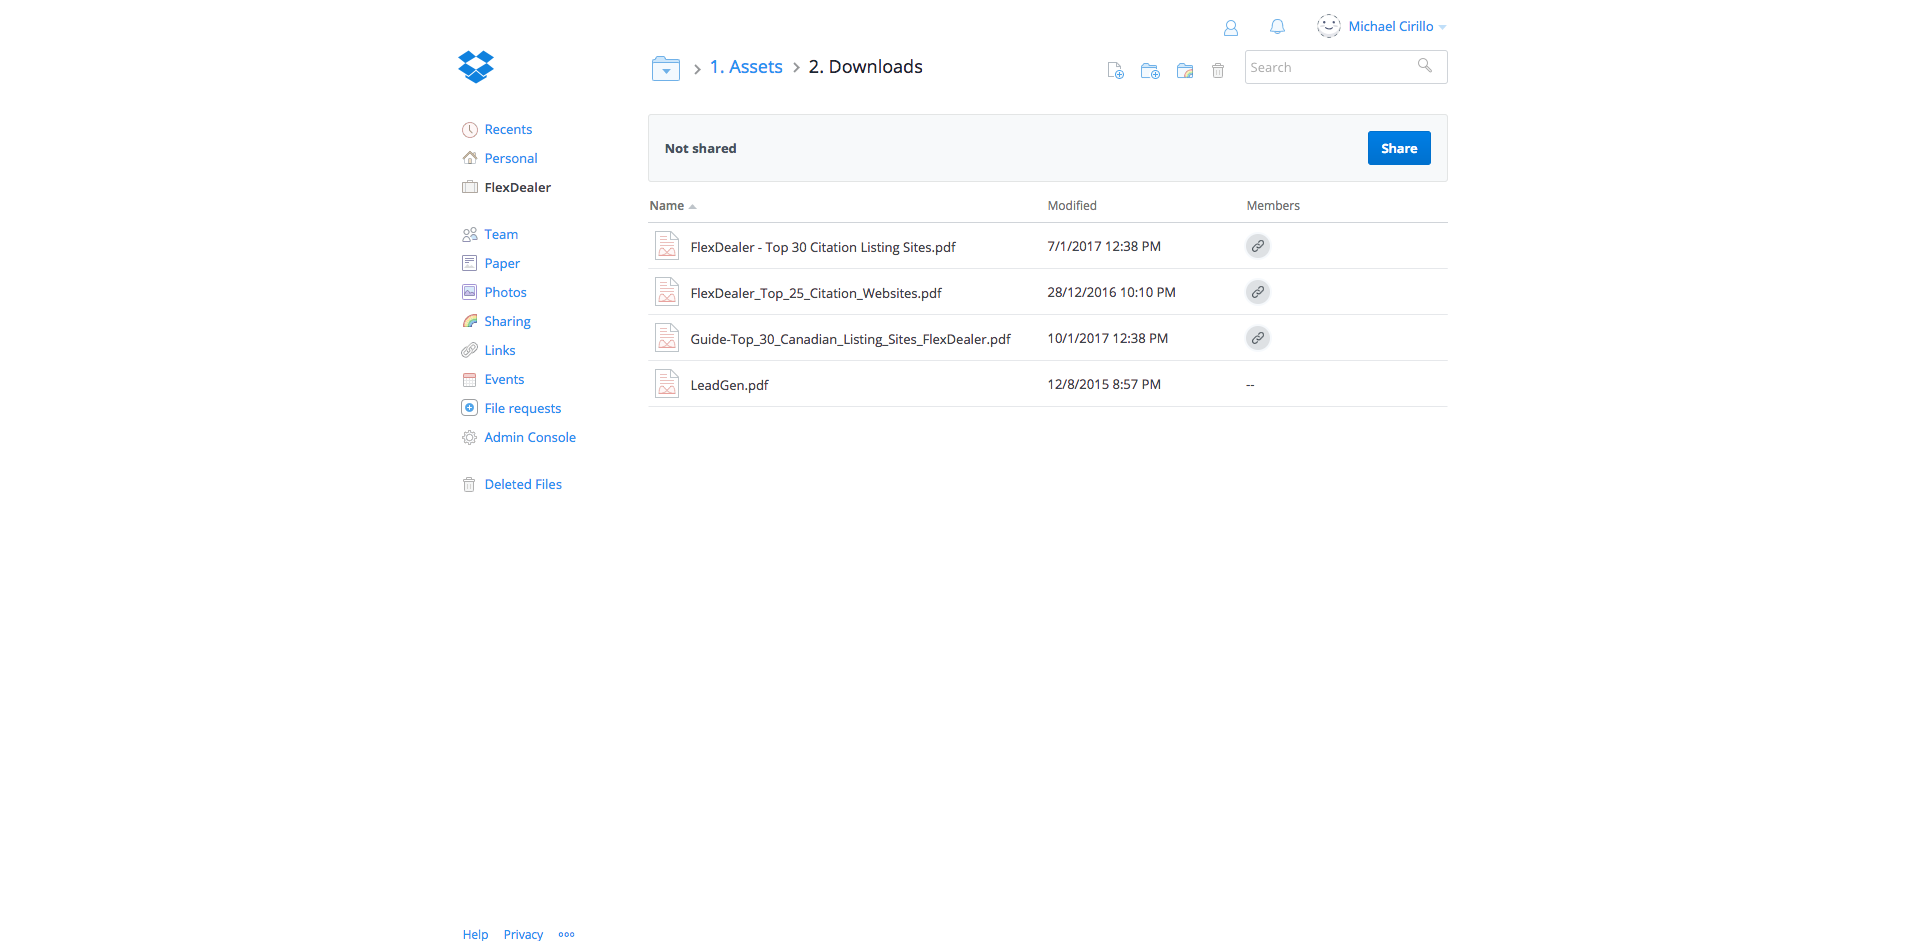This screenshot has height=941, width=1905.
Task: Click link icon for Guide-Top_30_Canadian listing PDF
Action: point(1258,338)
